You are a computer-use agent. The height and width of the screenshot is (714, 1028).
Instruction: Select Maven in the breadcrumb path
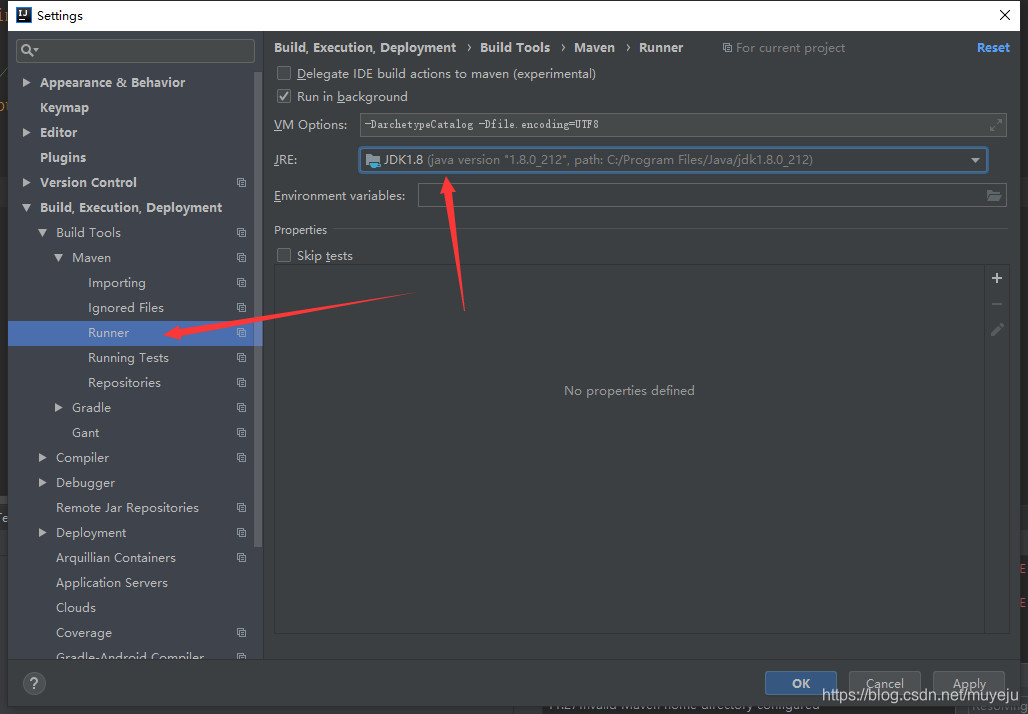click(594, 47)
